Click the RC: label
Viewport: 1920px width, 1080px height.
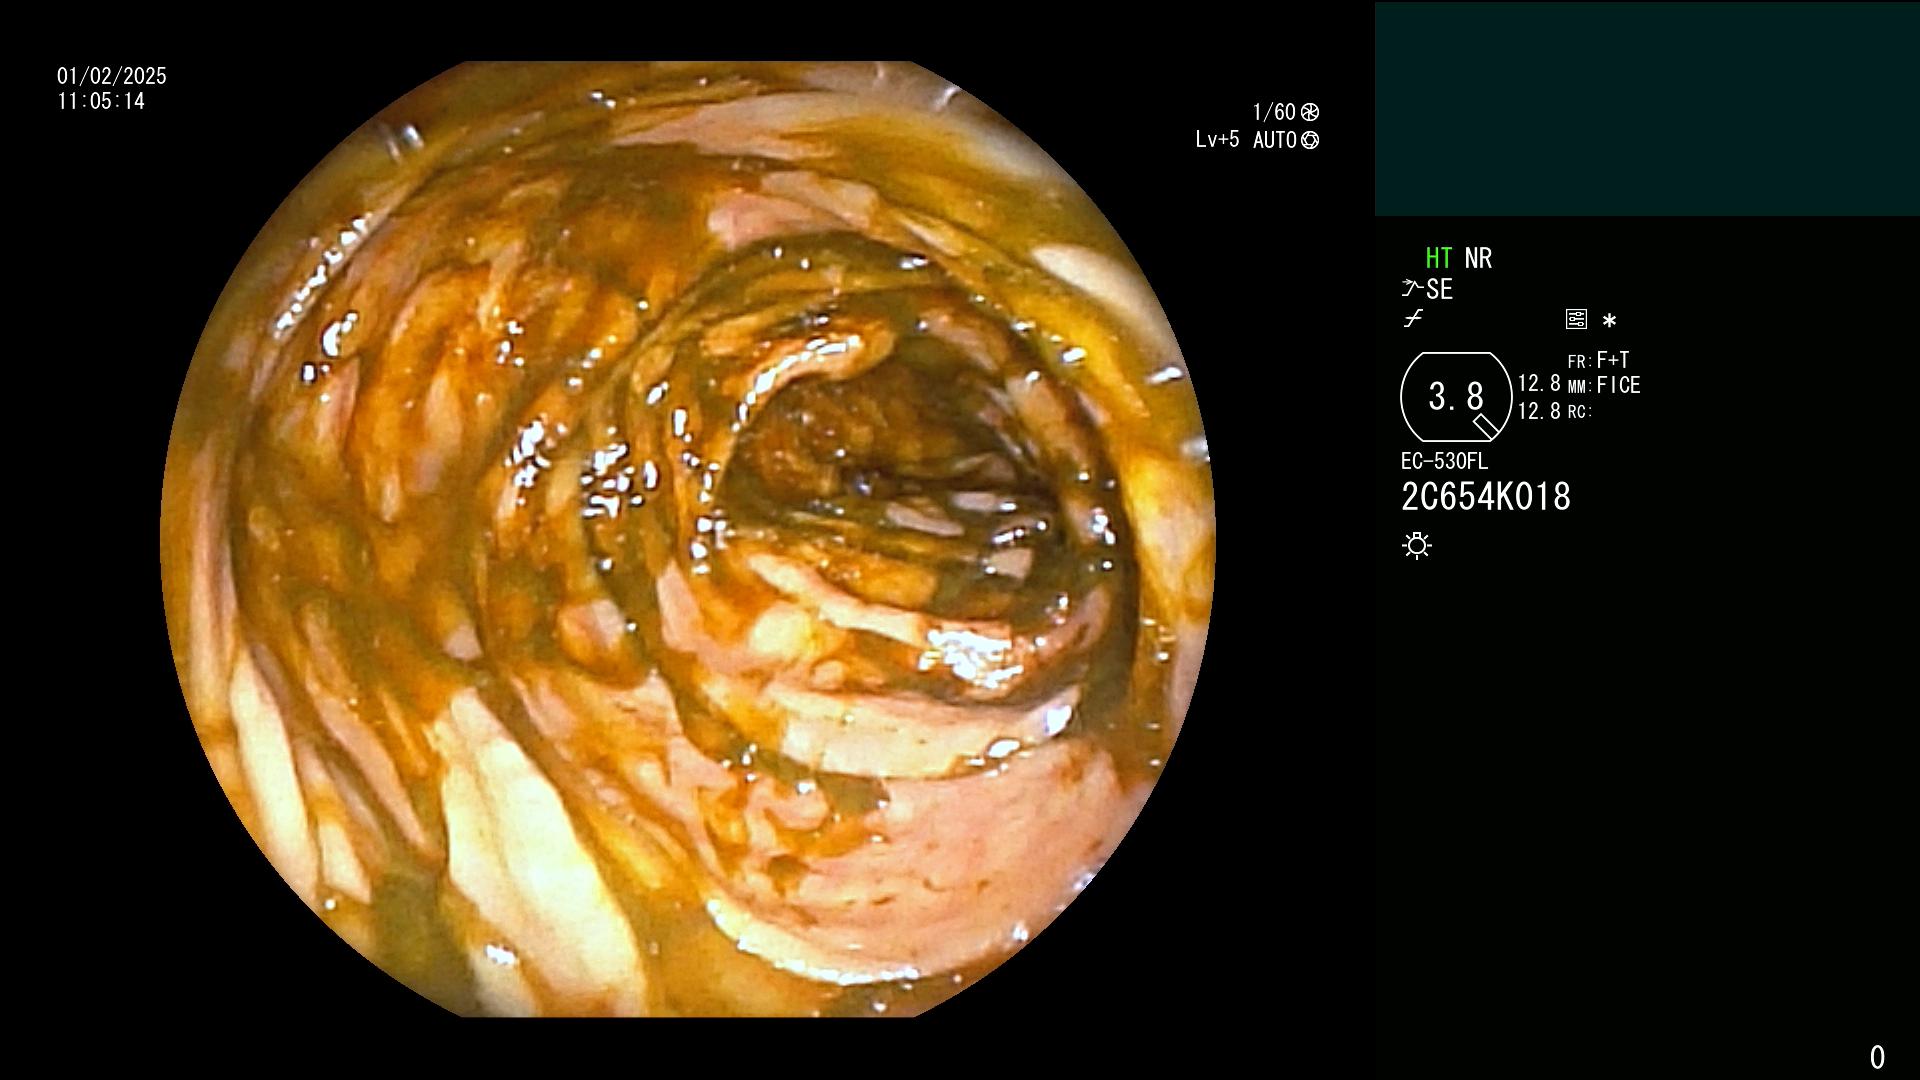click(1580, 412)
